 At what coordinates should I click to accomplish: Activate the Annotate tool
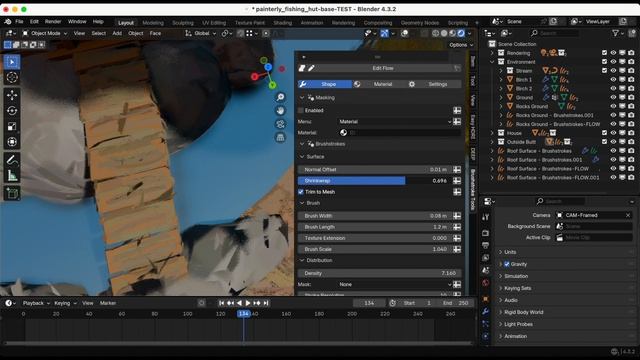[12, 160]
